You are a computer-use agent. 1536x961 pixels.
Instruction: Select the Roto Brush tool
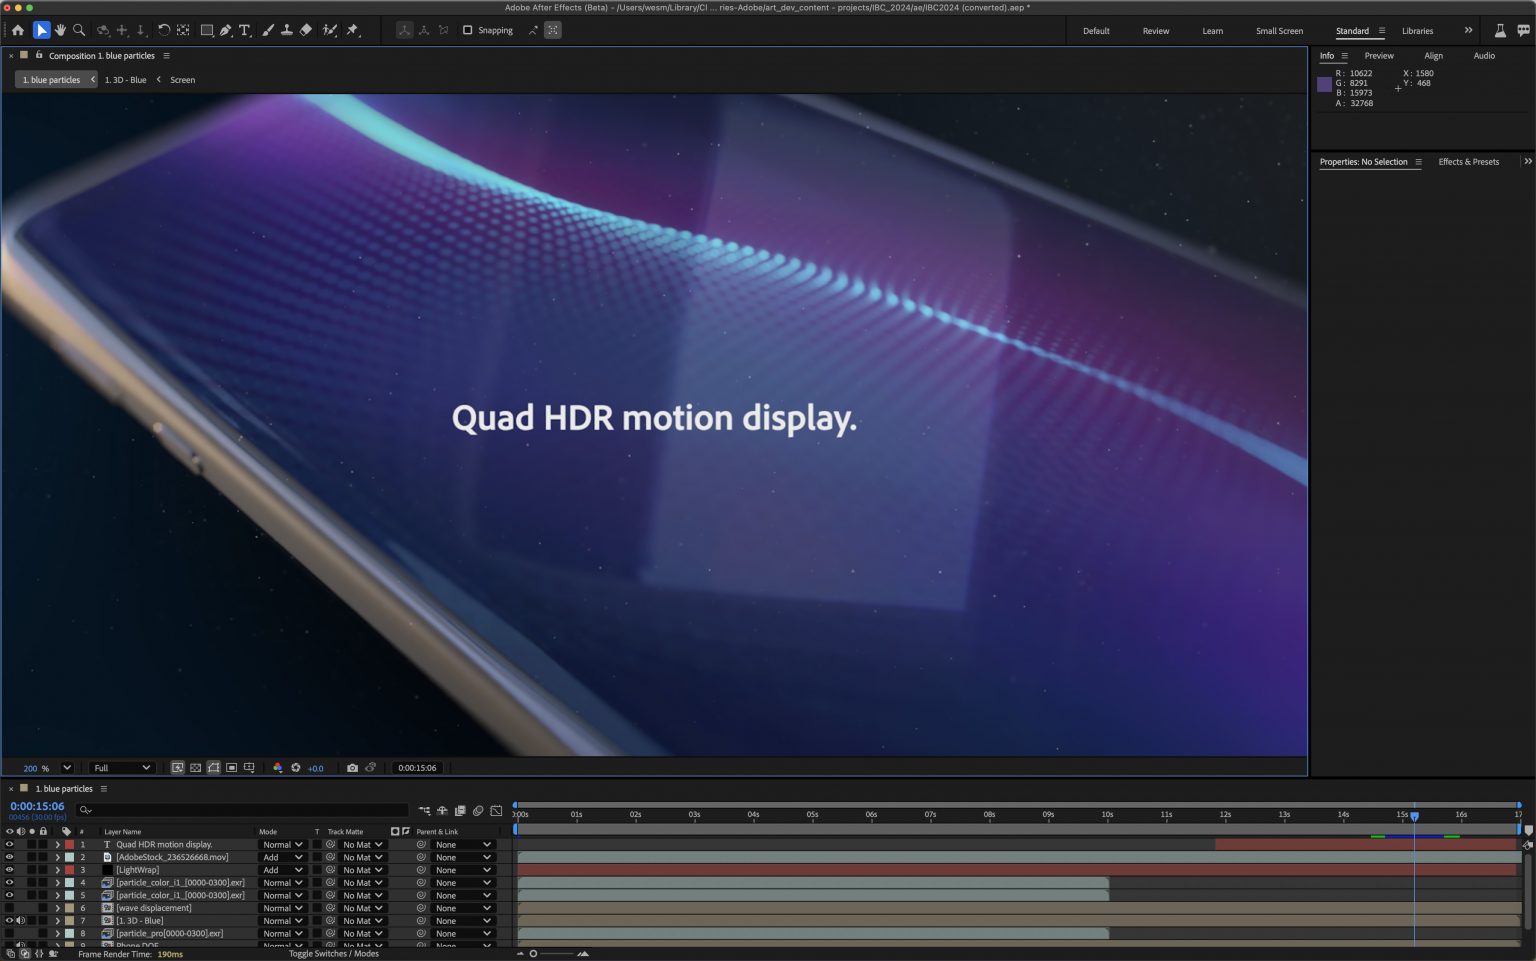pos(330,30)
